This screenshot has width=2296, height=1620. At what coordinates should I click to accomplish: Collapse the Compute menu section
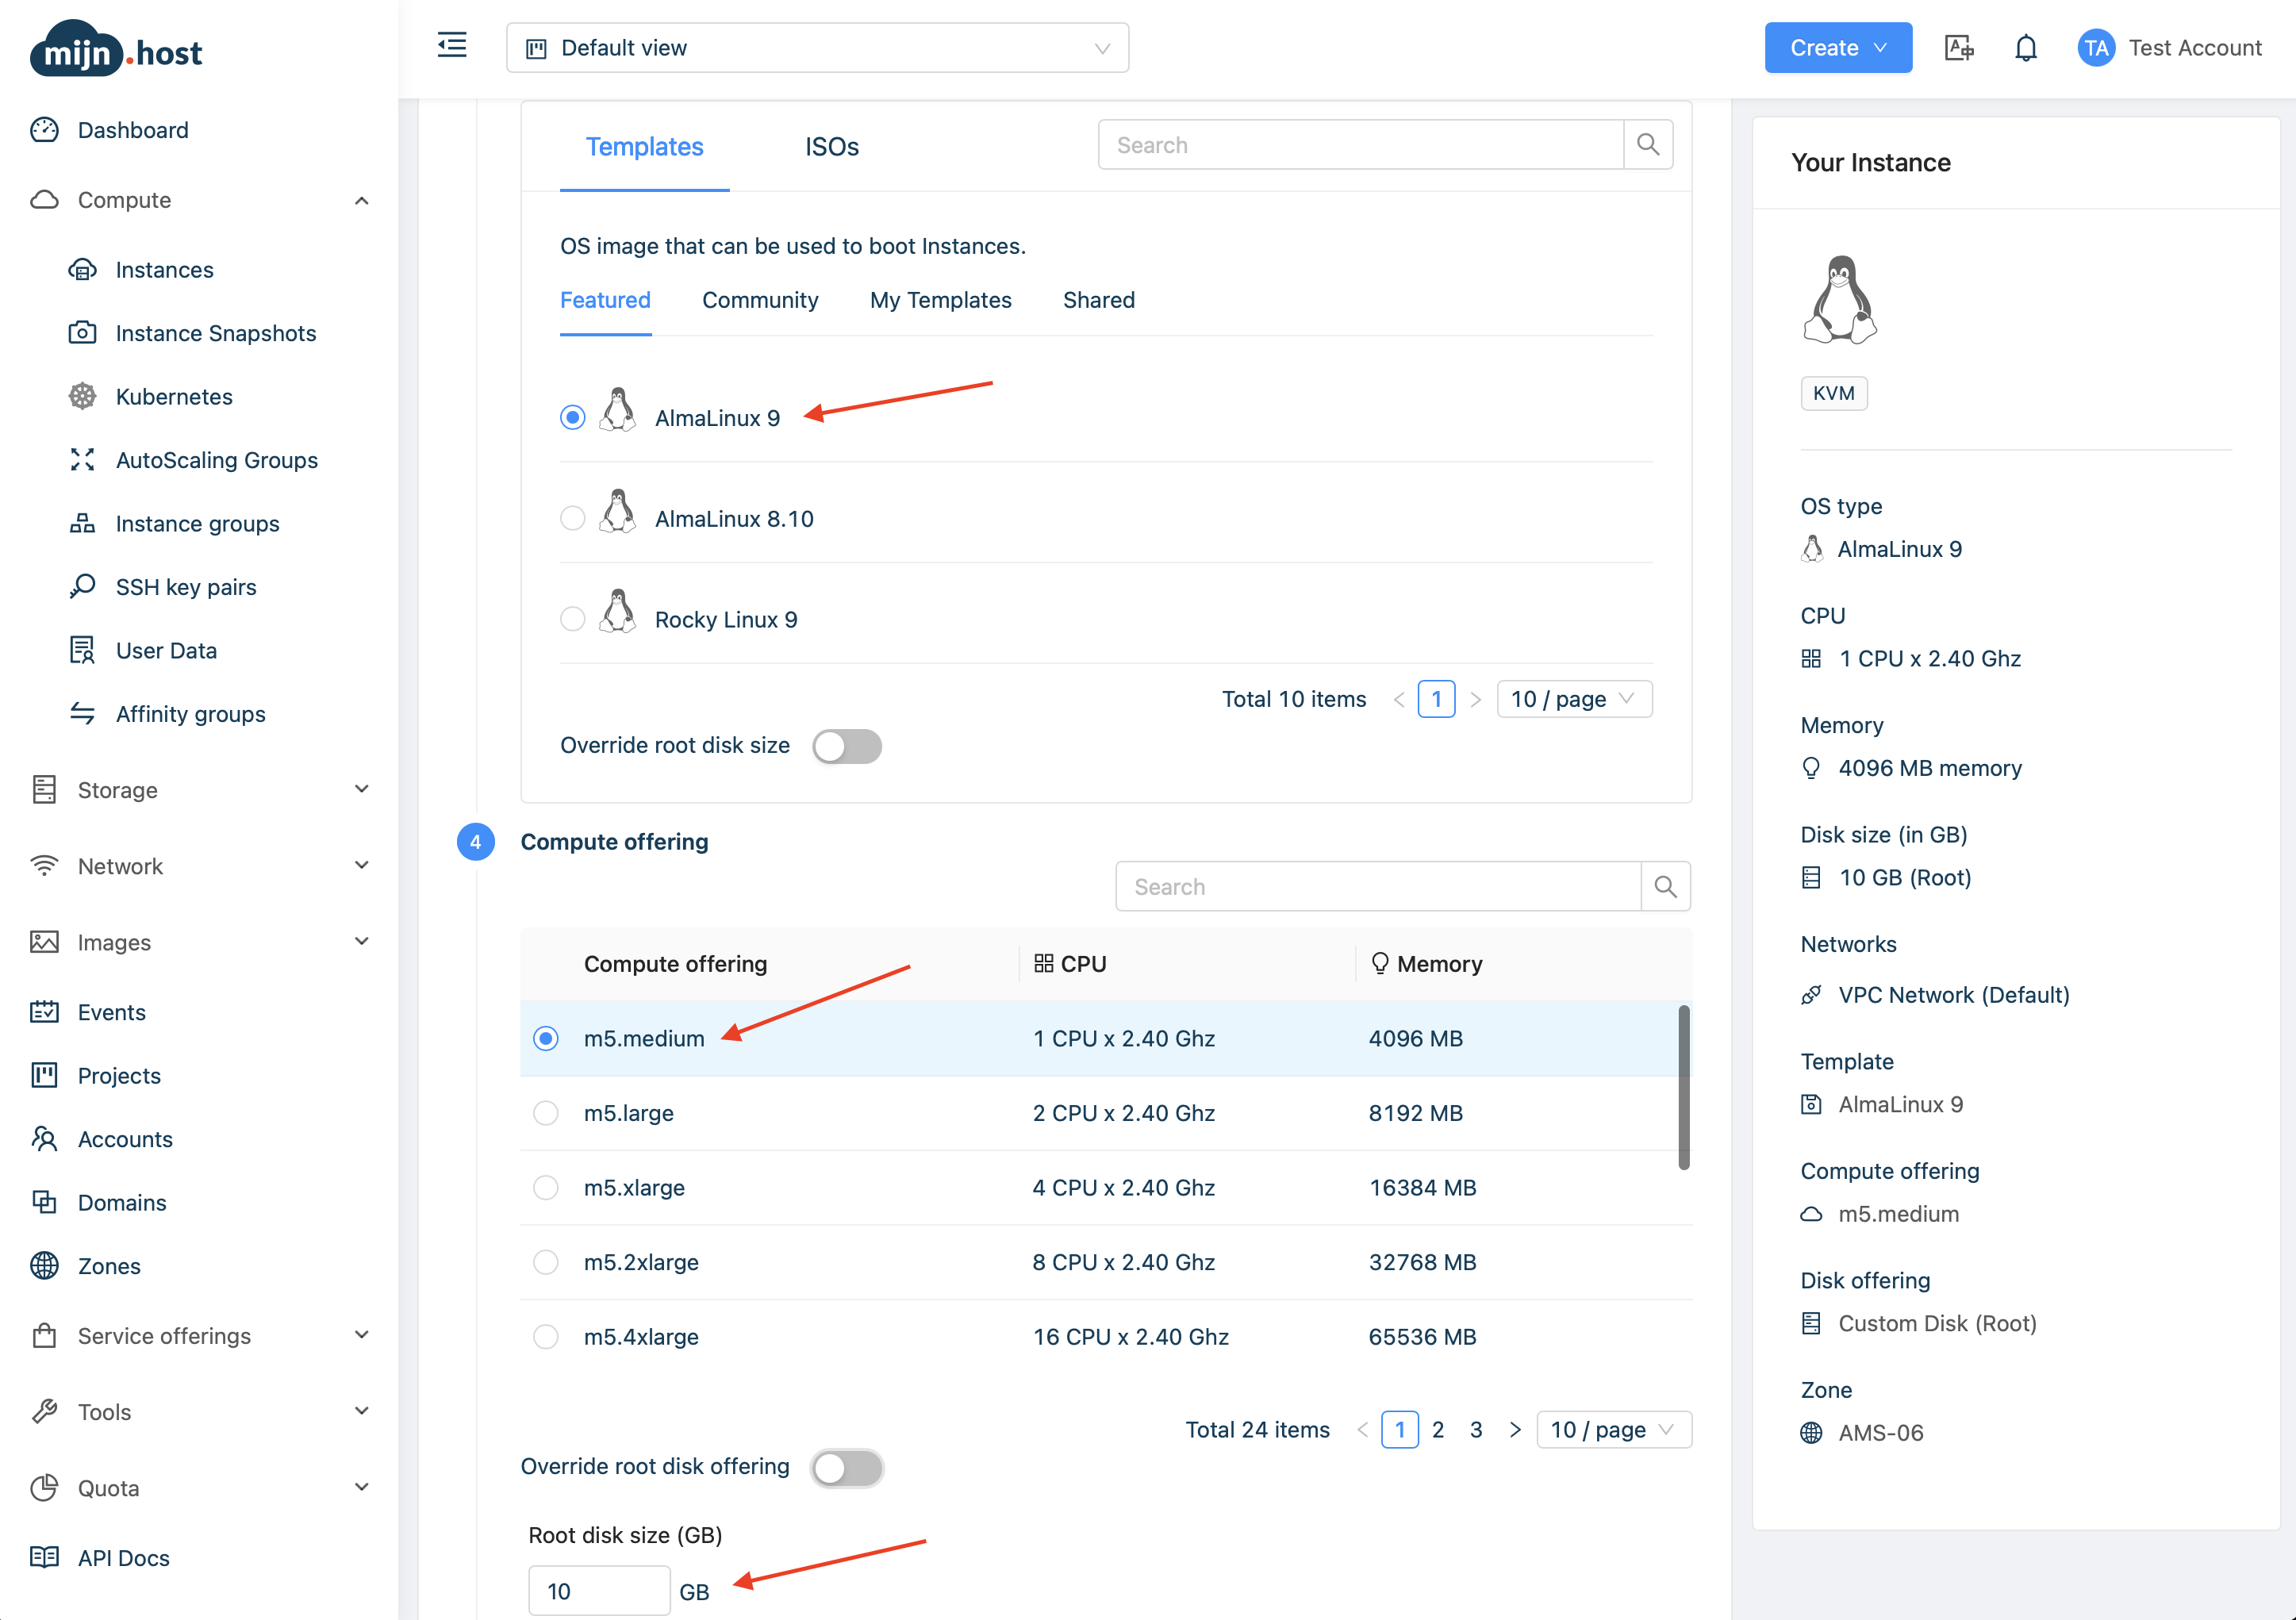[x=362, y=200]
